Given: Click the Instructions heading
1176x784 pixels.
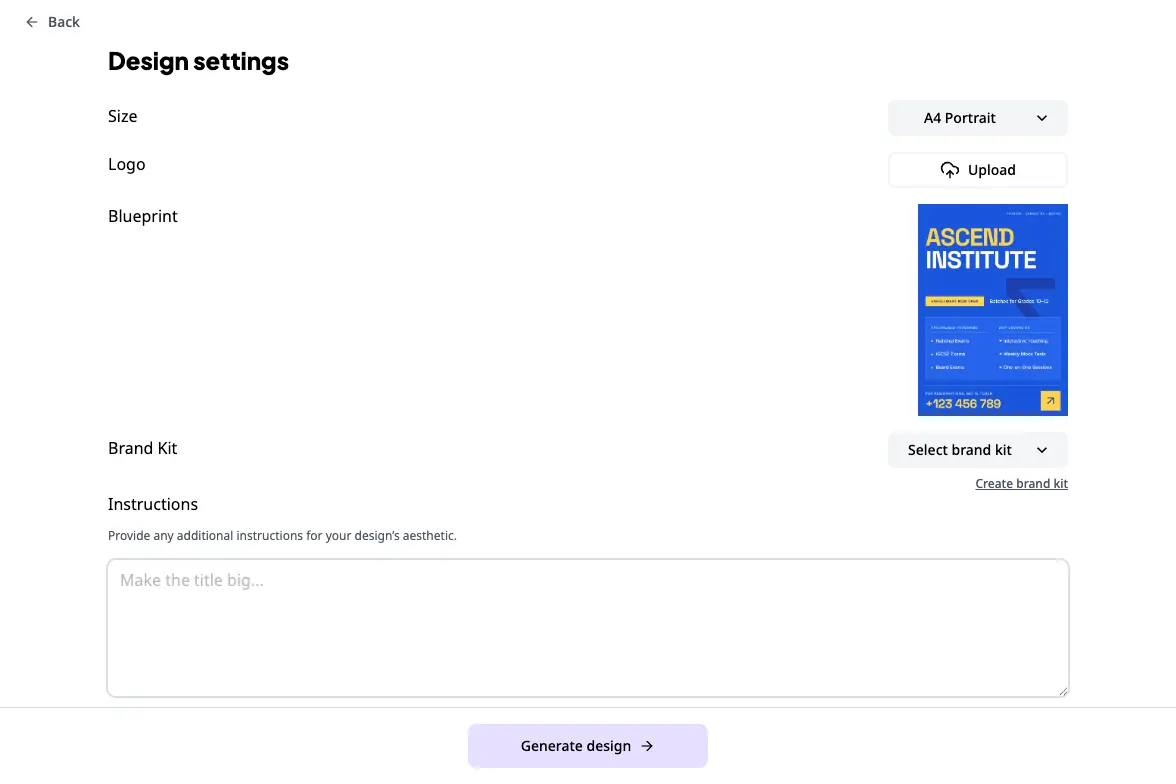Looking at the screenshot, I should point(153,504).
